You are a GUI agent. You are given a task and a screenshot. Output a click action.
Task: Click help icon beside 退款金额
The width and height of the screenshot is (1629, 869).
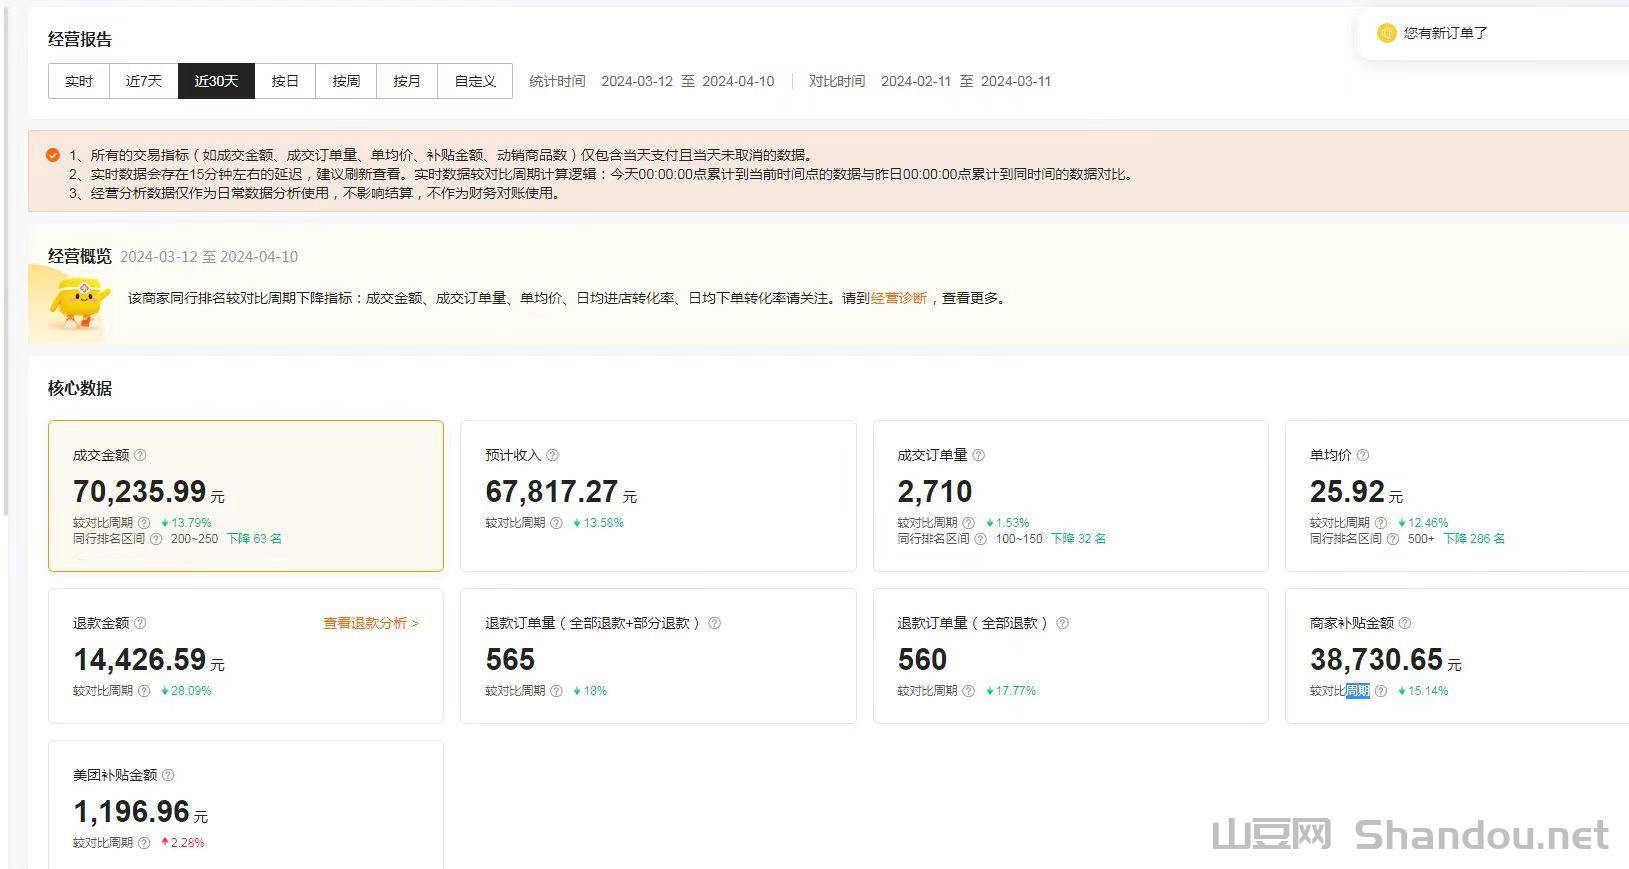coord(140,623)
